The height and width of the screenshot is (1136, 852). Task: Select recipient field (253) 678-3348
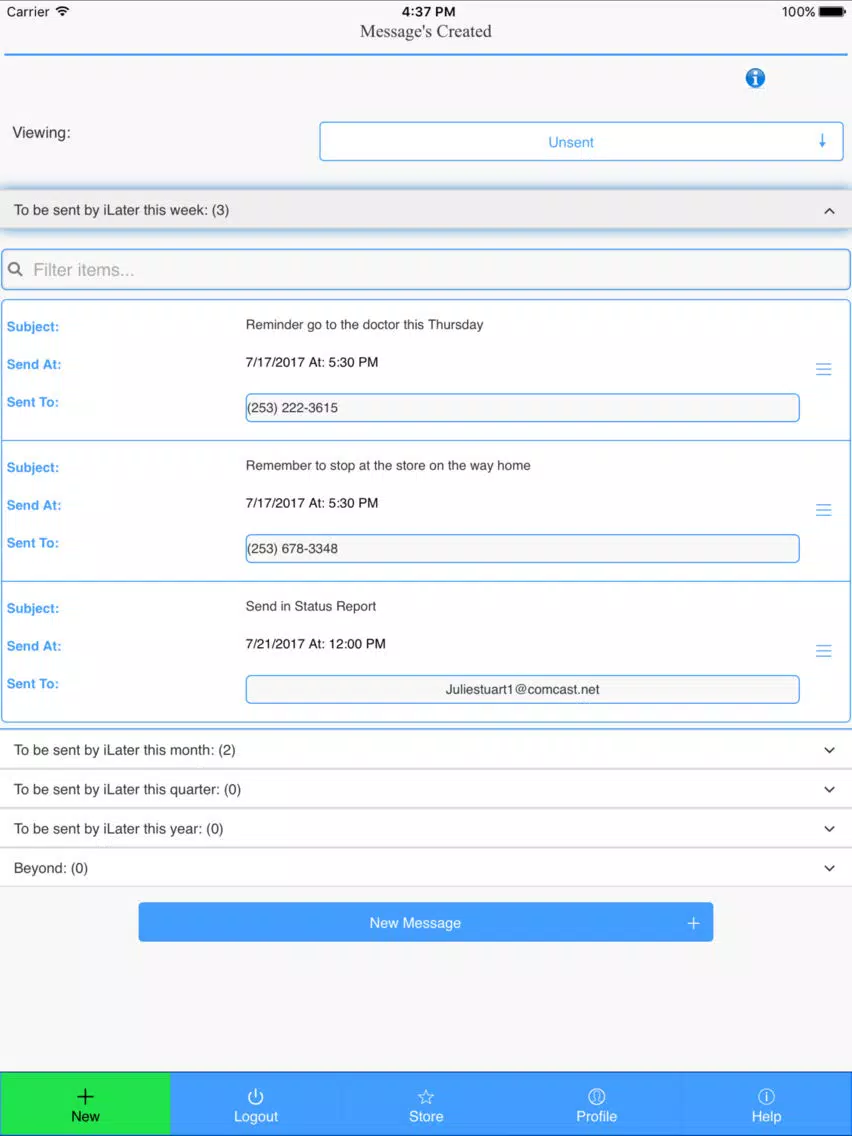522,548
